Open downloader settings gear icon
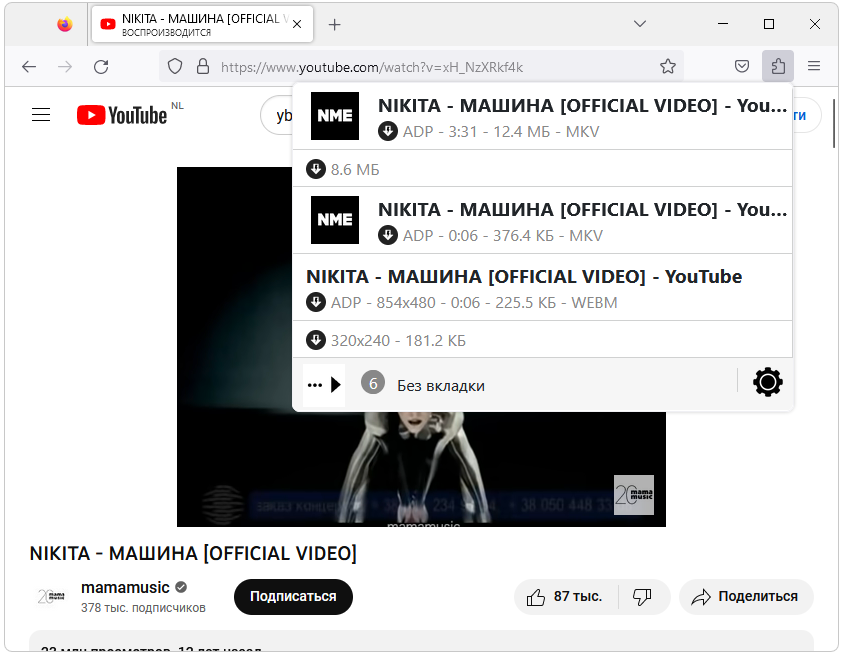Screen dimensions: 843x655 click(x=768, y=382)
